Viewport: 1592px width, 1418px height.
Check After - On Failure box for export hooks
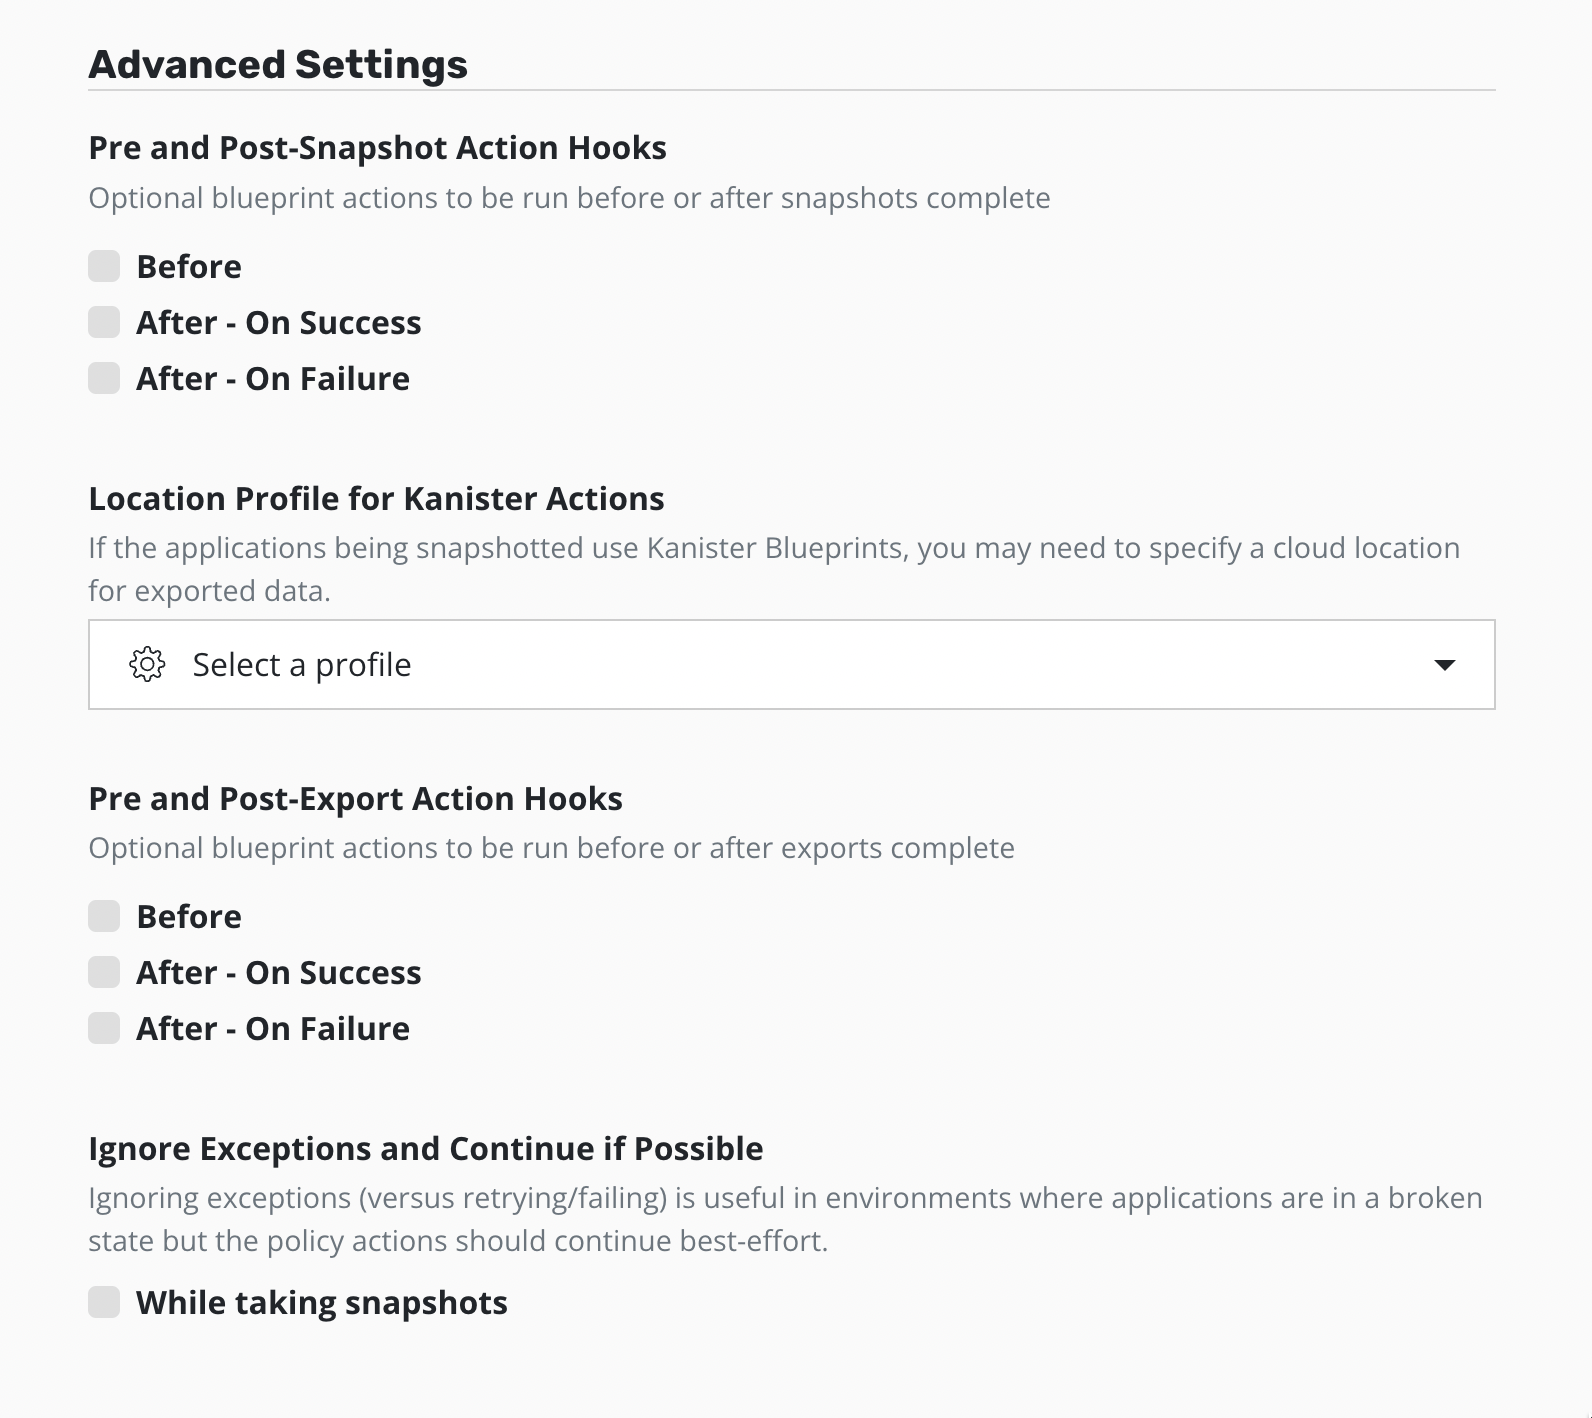(104, 1029)
